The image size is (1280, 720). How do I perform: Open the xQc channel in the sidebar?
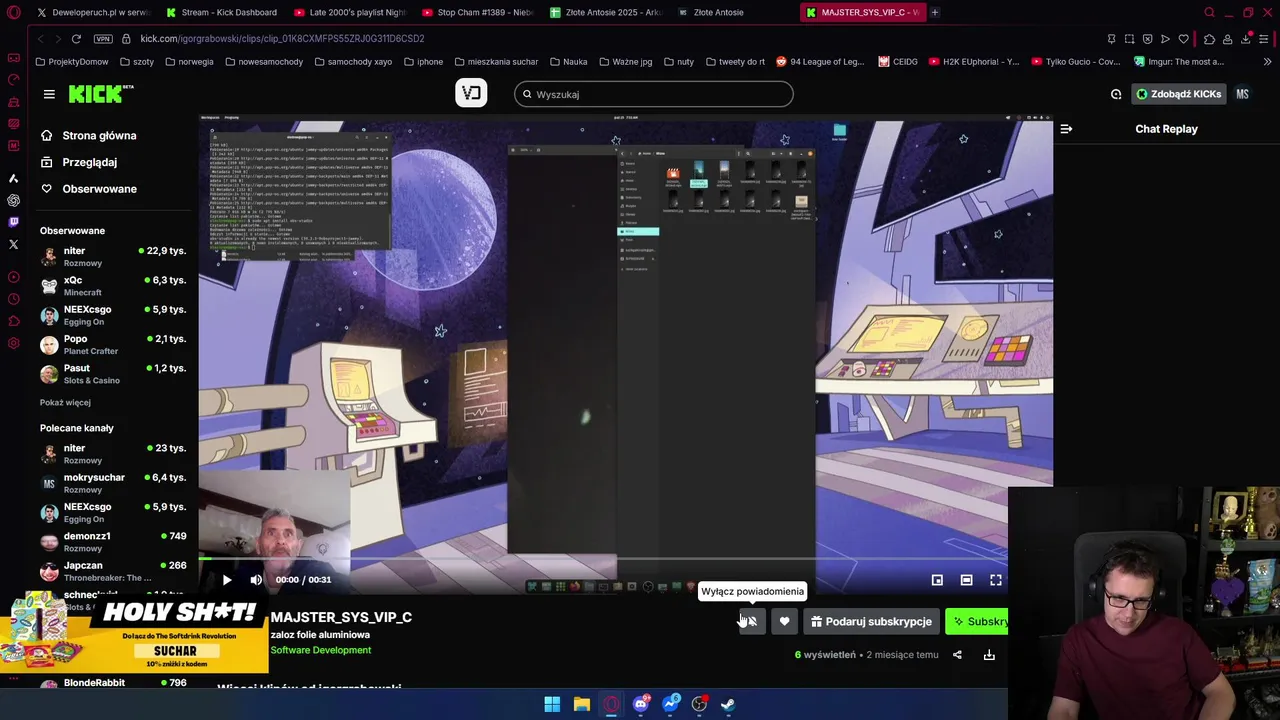[113, 285]
